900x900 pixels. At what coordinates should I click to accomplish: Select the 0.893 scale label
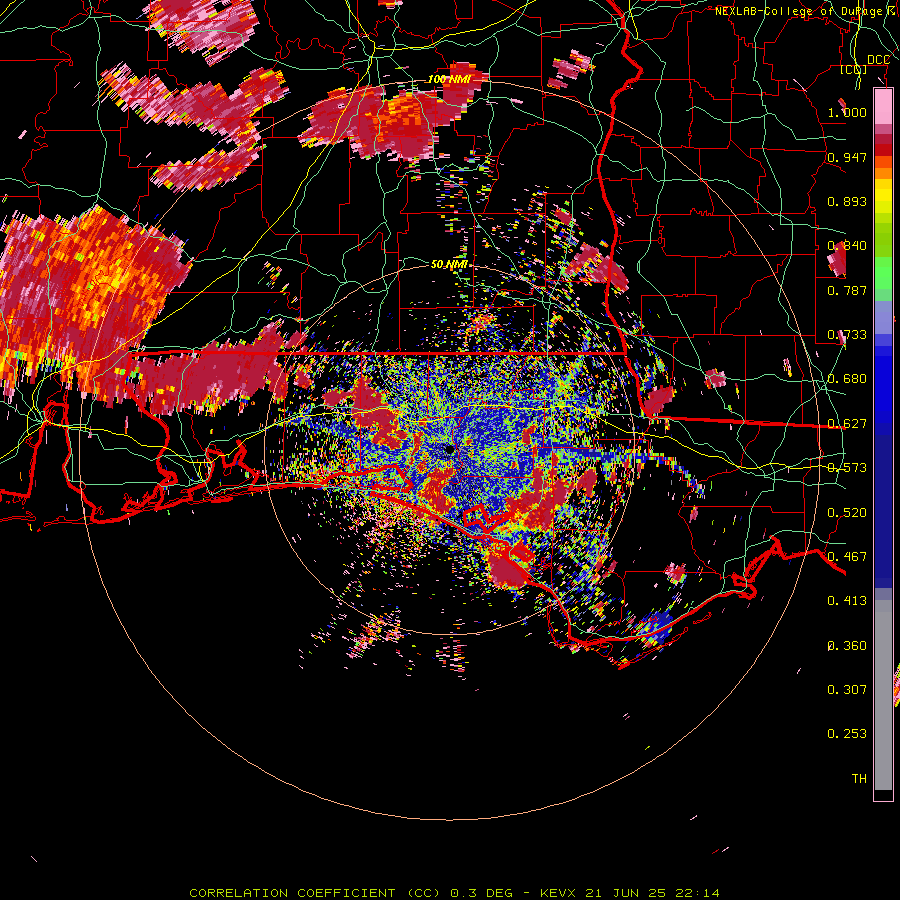tap(847, 201)
